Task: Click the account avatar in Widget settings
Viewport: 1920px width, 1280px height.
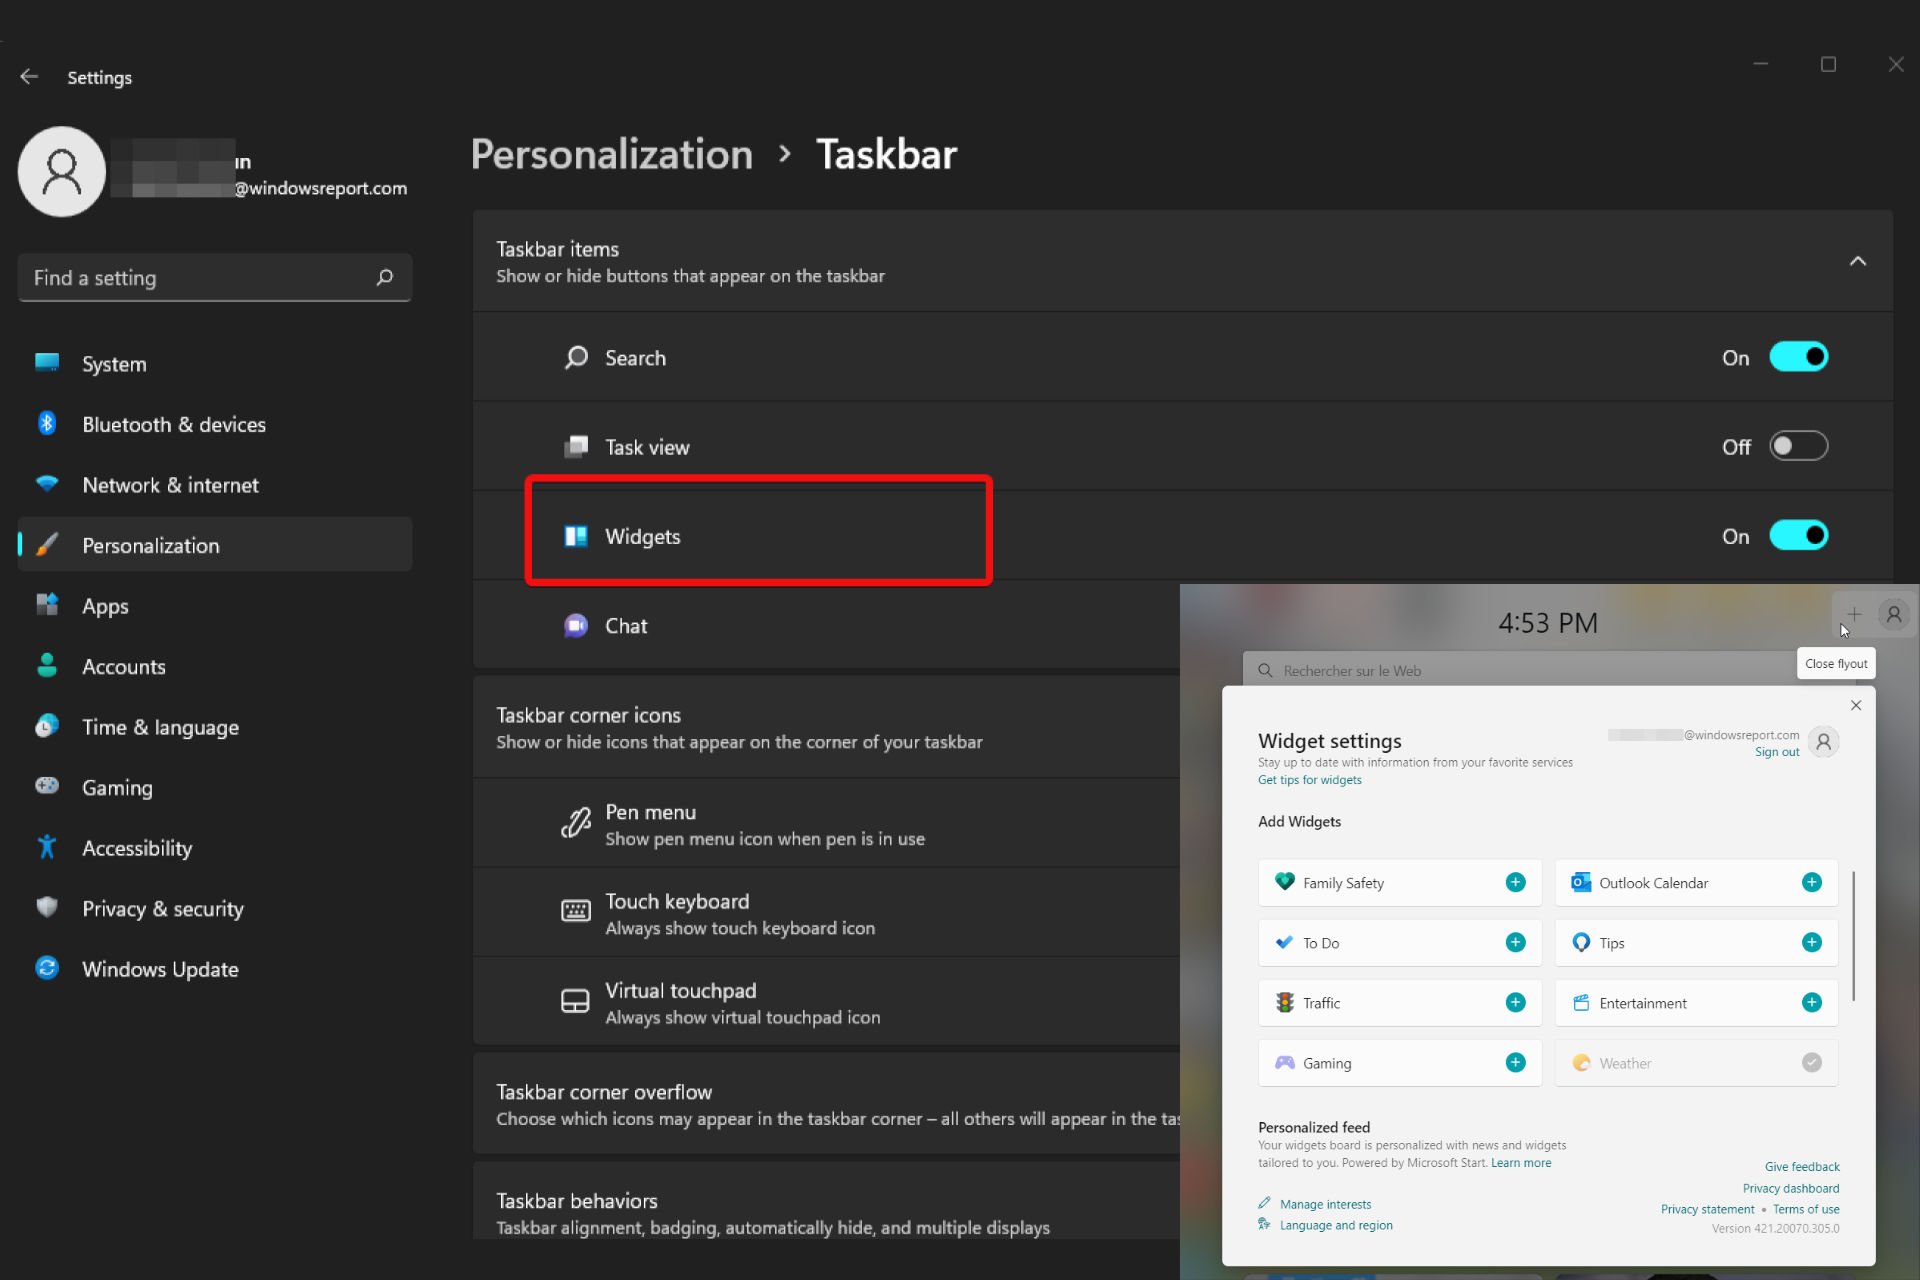Action: [x=1824, y=742]
